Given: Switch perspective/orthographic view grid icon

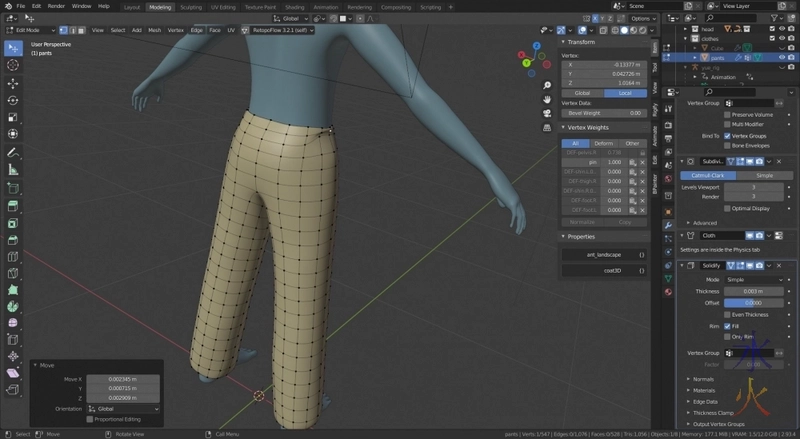Looking at the screenshot, I should point(546,128).
